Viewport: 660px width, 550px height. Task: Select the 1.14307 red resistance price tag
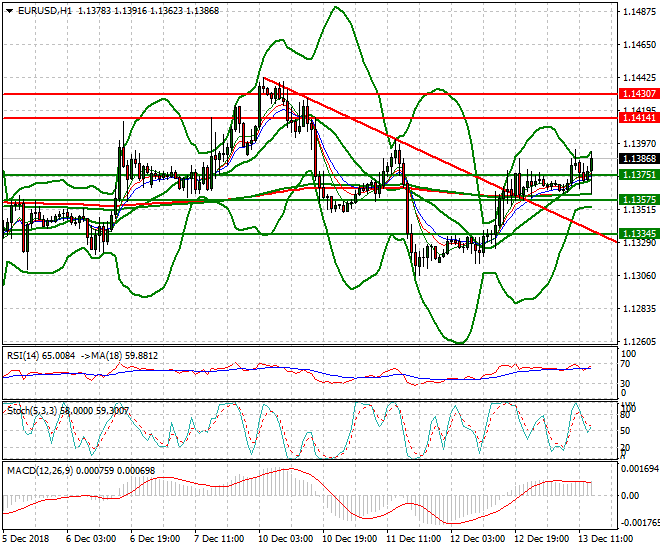[x=638, y=93]
